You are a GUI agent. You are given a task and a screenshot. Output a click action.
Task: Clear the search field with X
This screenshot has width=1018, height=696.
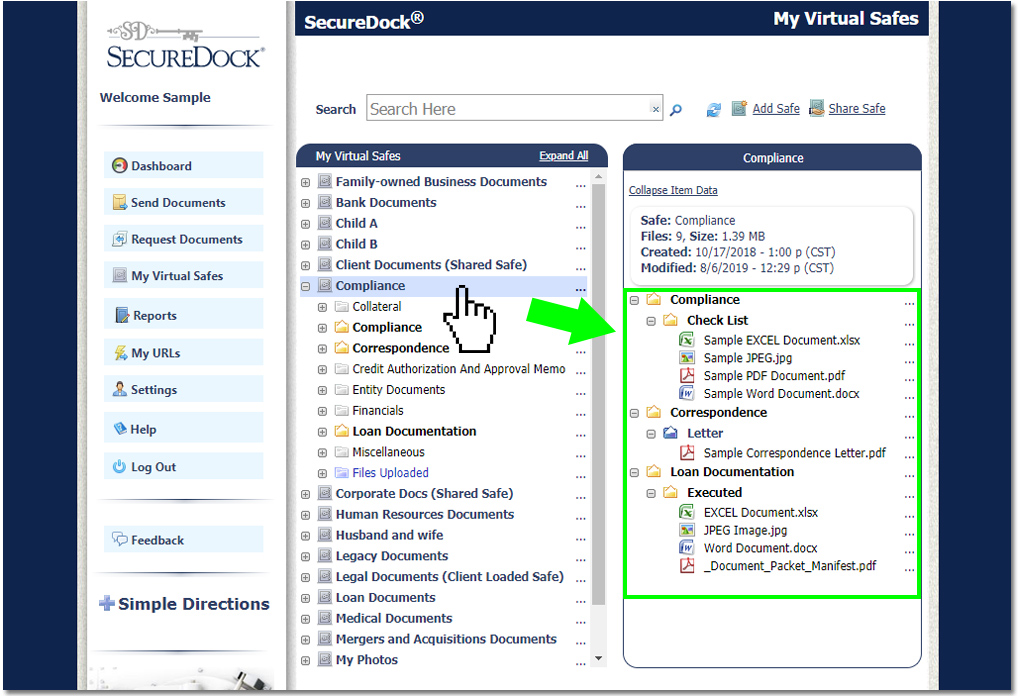point(656,109)
